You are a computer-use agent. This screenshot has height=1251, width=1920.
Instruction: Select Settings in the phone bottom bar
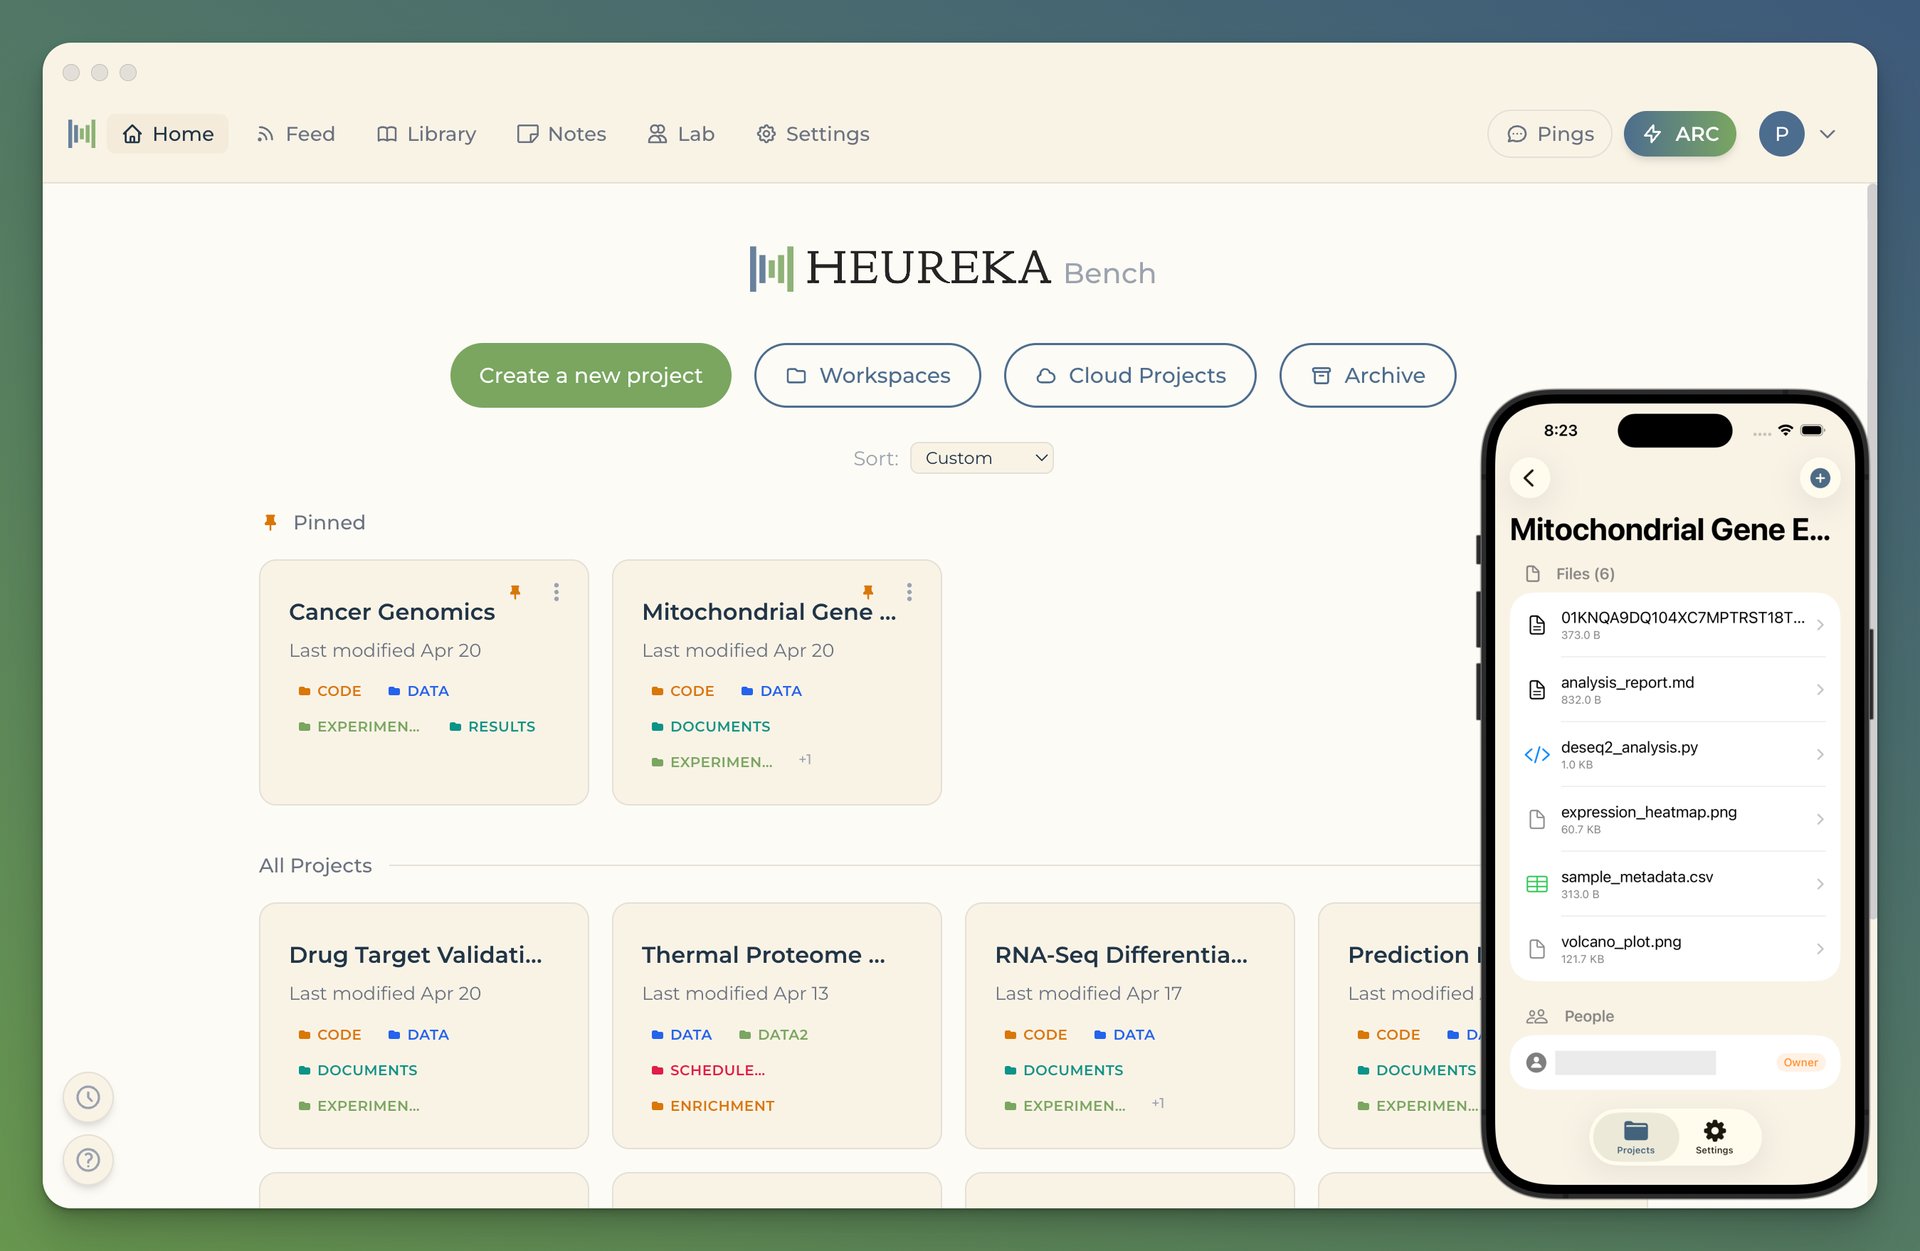(1714, 1136)
